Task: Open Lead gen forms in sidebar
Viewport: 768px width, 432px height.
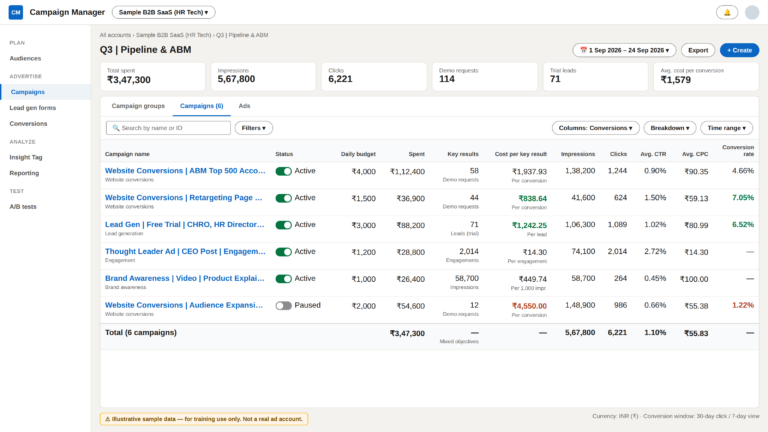Action: (x=33, y=108)
